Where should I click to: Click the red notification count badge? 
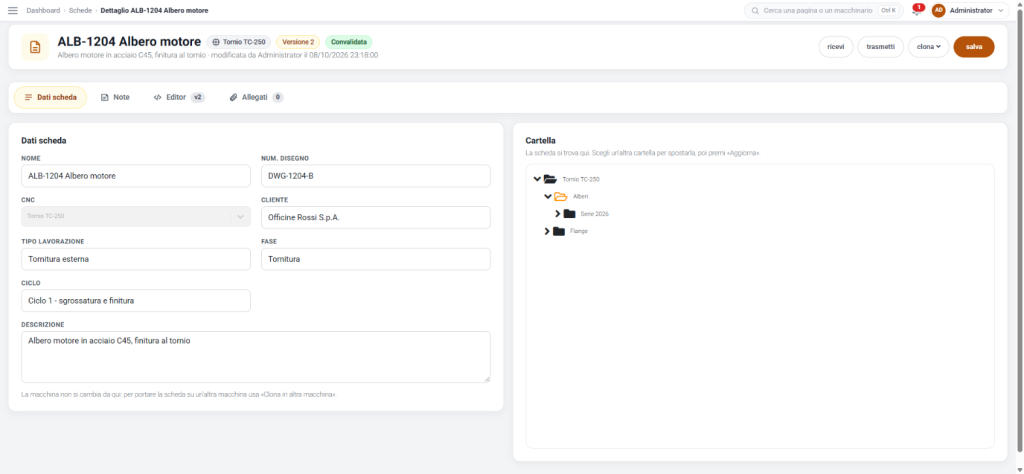point(919,7)
